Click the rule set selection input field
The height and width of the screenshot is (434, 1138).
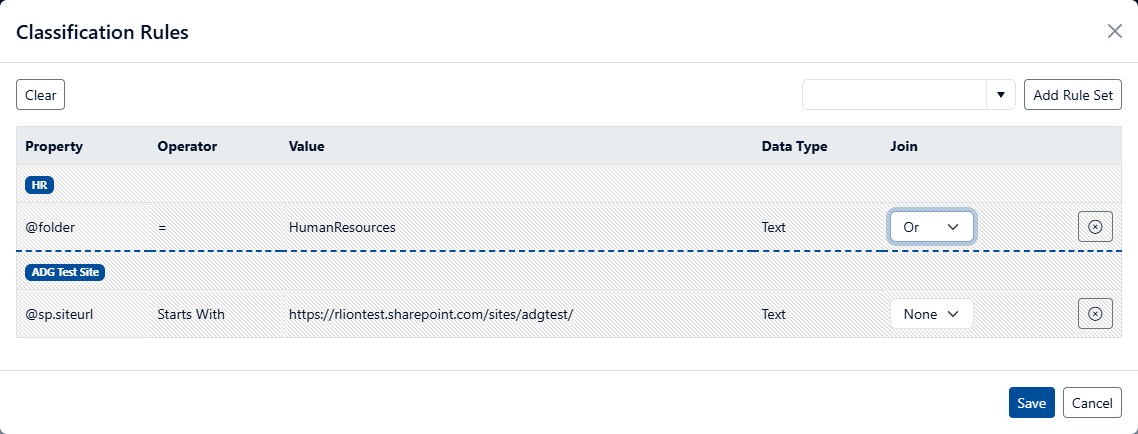click(x=895, y=95)
